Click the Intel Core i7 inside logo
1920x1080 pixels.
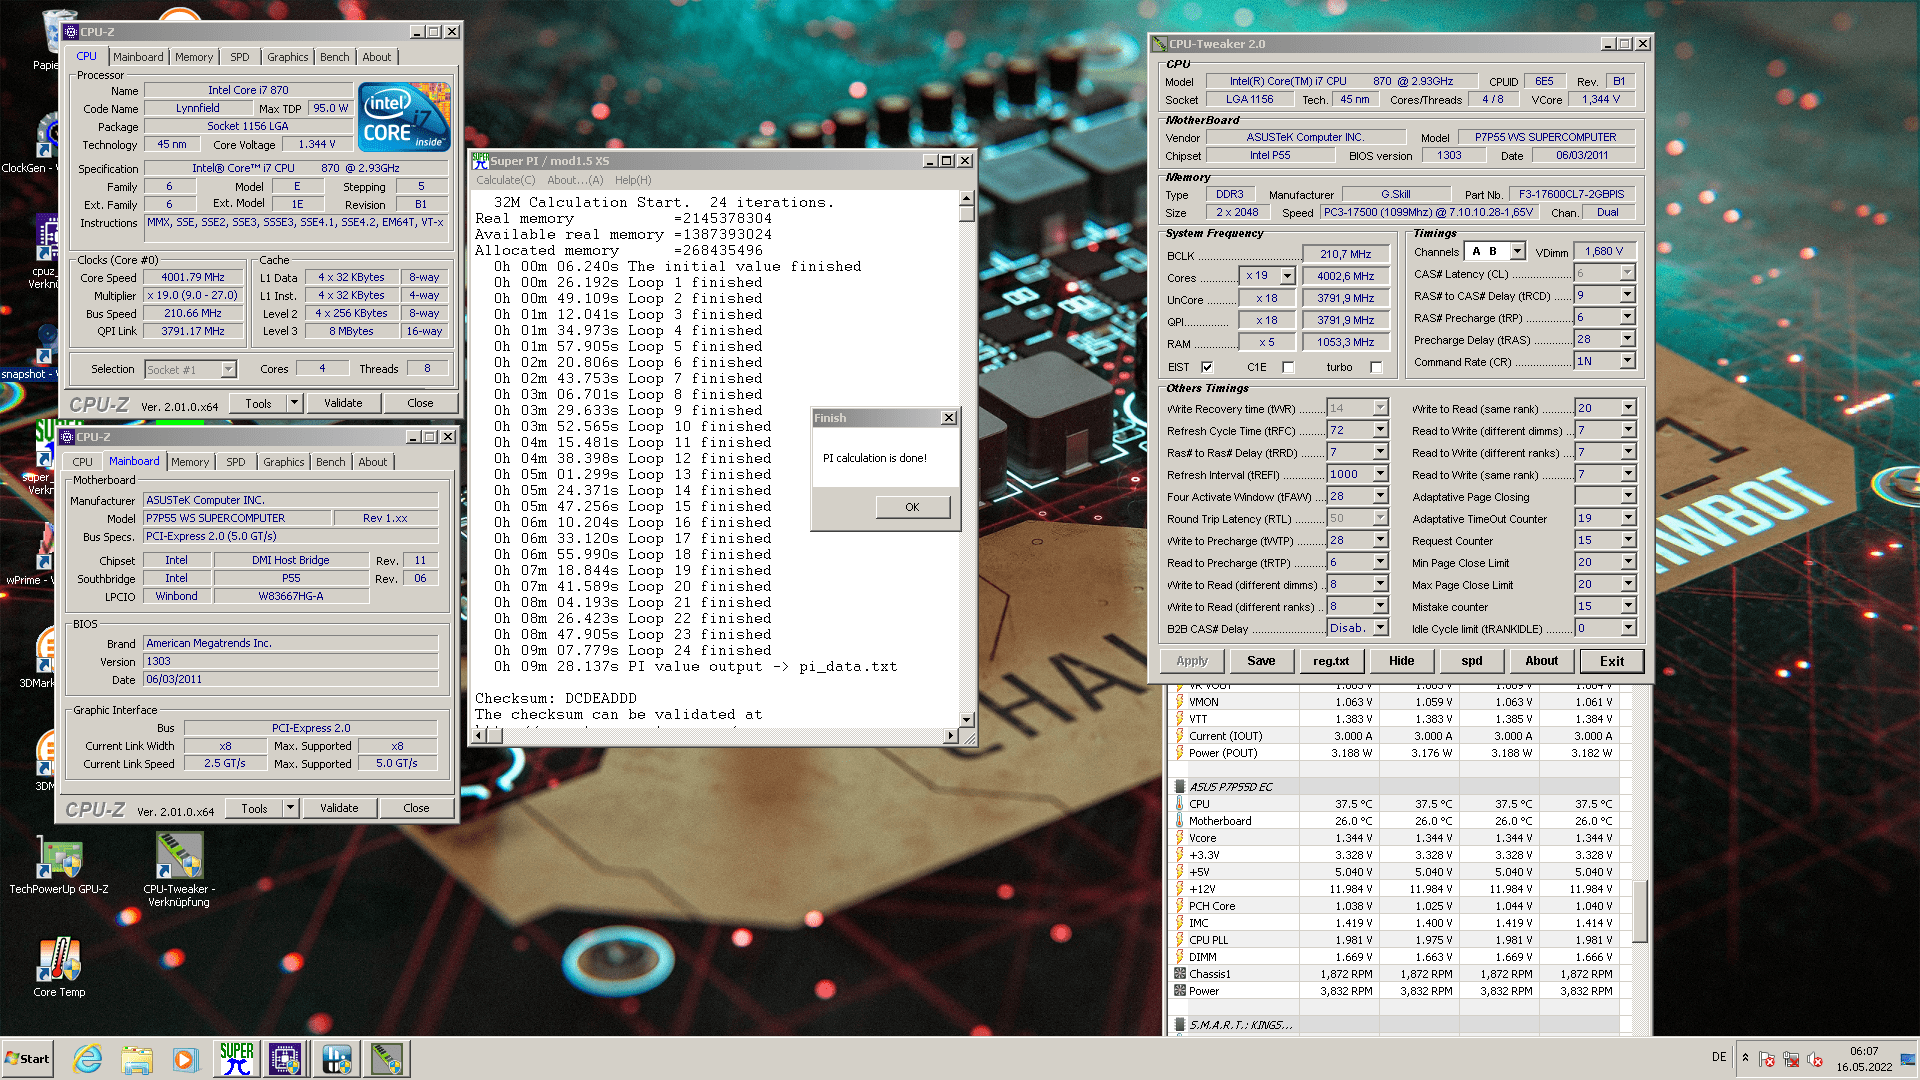point(405,117)
